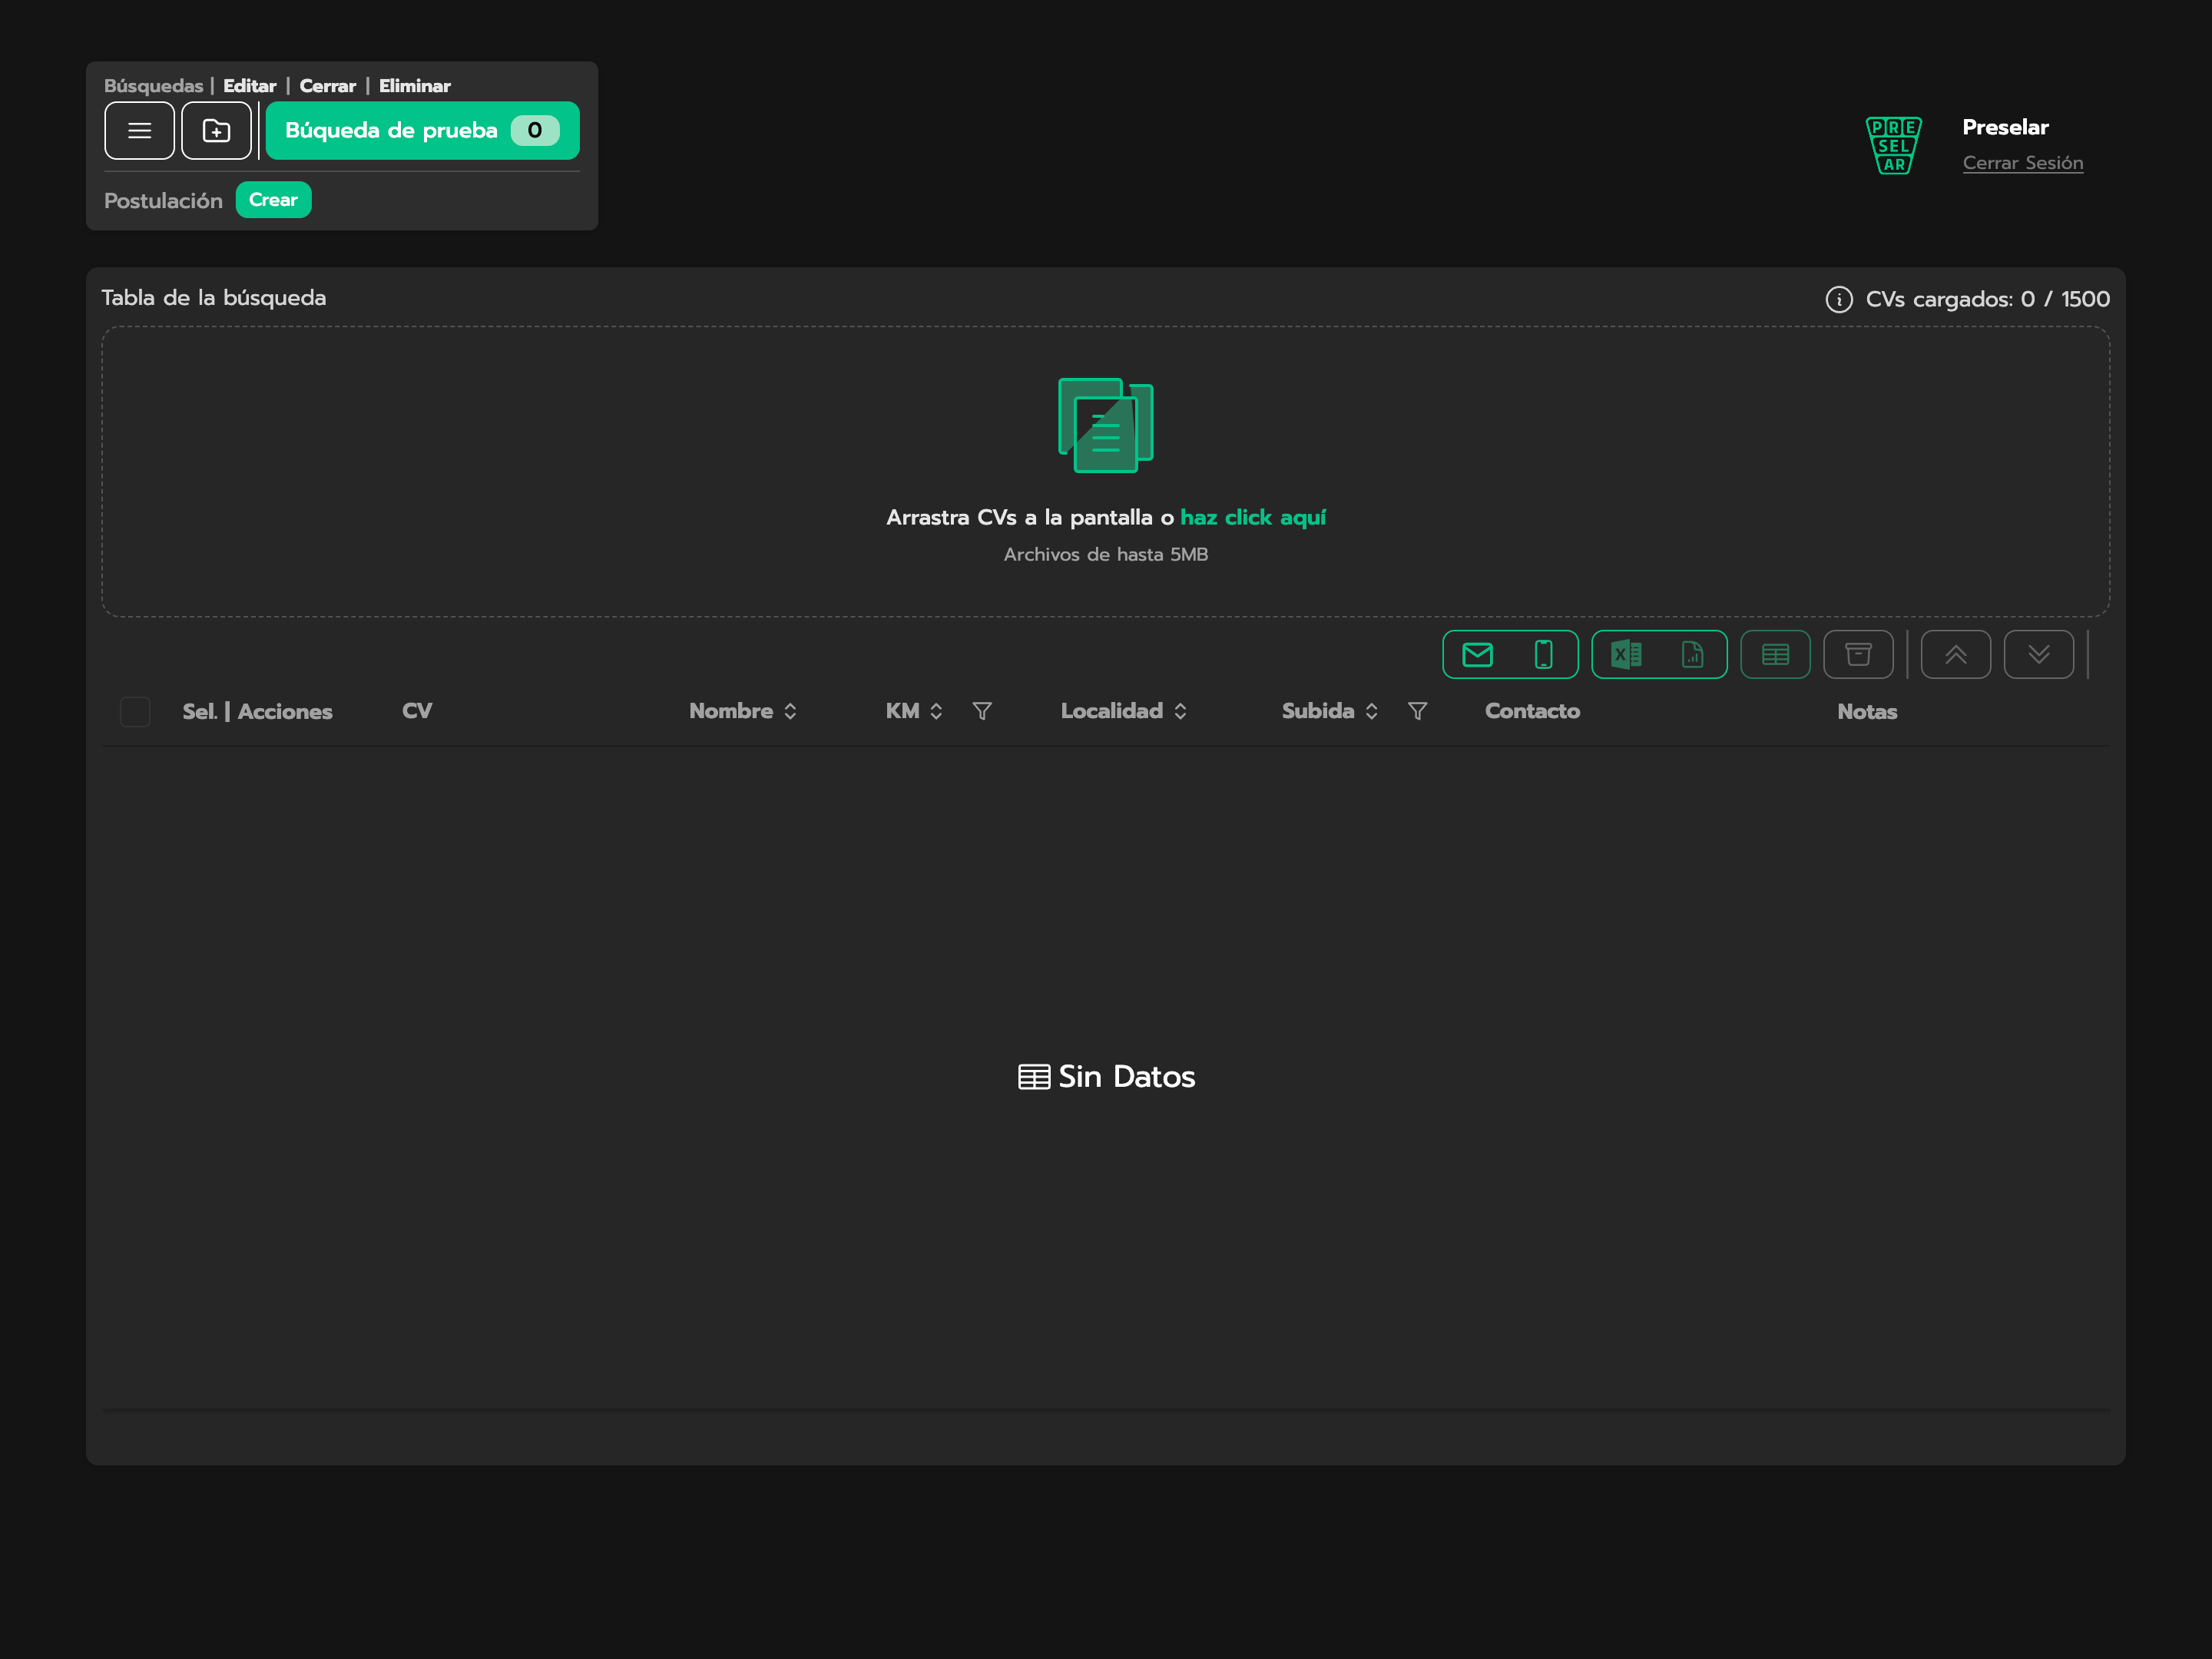Click the Contacto column header
This screenshot has width=2212, height=1659.
tap(1532, 711)
